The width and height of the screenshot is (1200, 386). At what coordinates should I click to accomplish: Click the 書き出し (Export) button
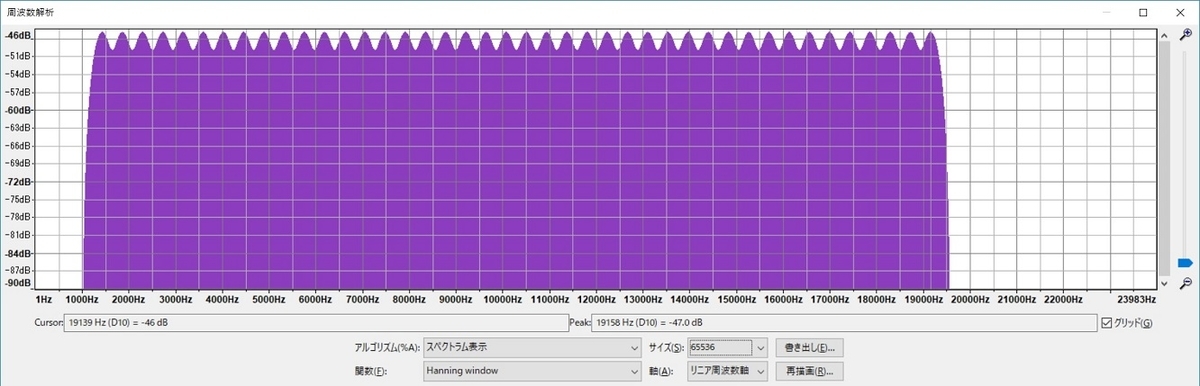[x=811, y=347]
